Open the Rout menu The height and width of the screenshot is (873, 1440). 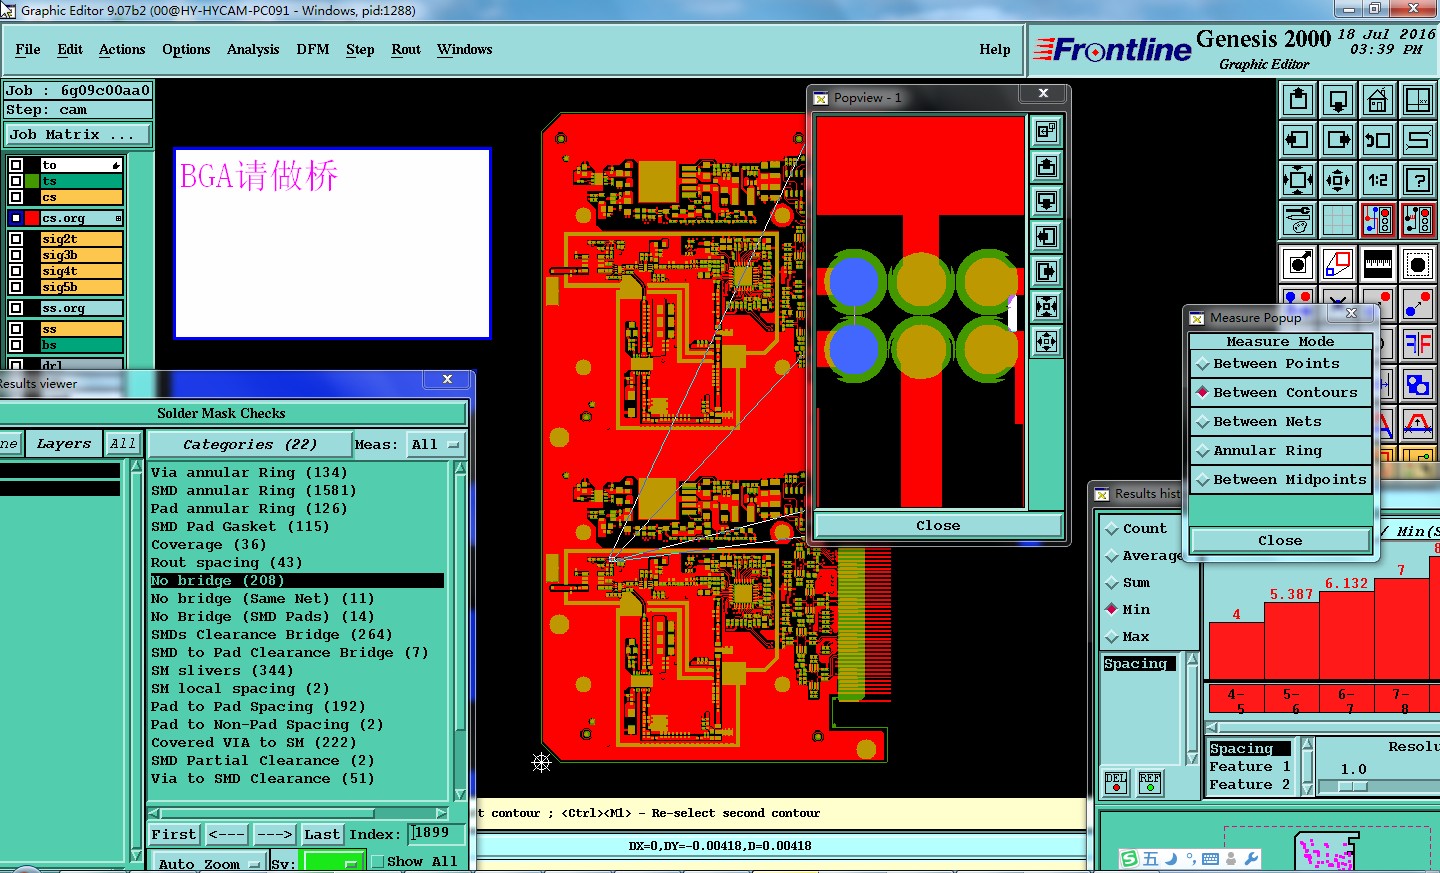click(x=406, y=49)
